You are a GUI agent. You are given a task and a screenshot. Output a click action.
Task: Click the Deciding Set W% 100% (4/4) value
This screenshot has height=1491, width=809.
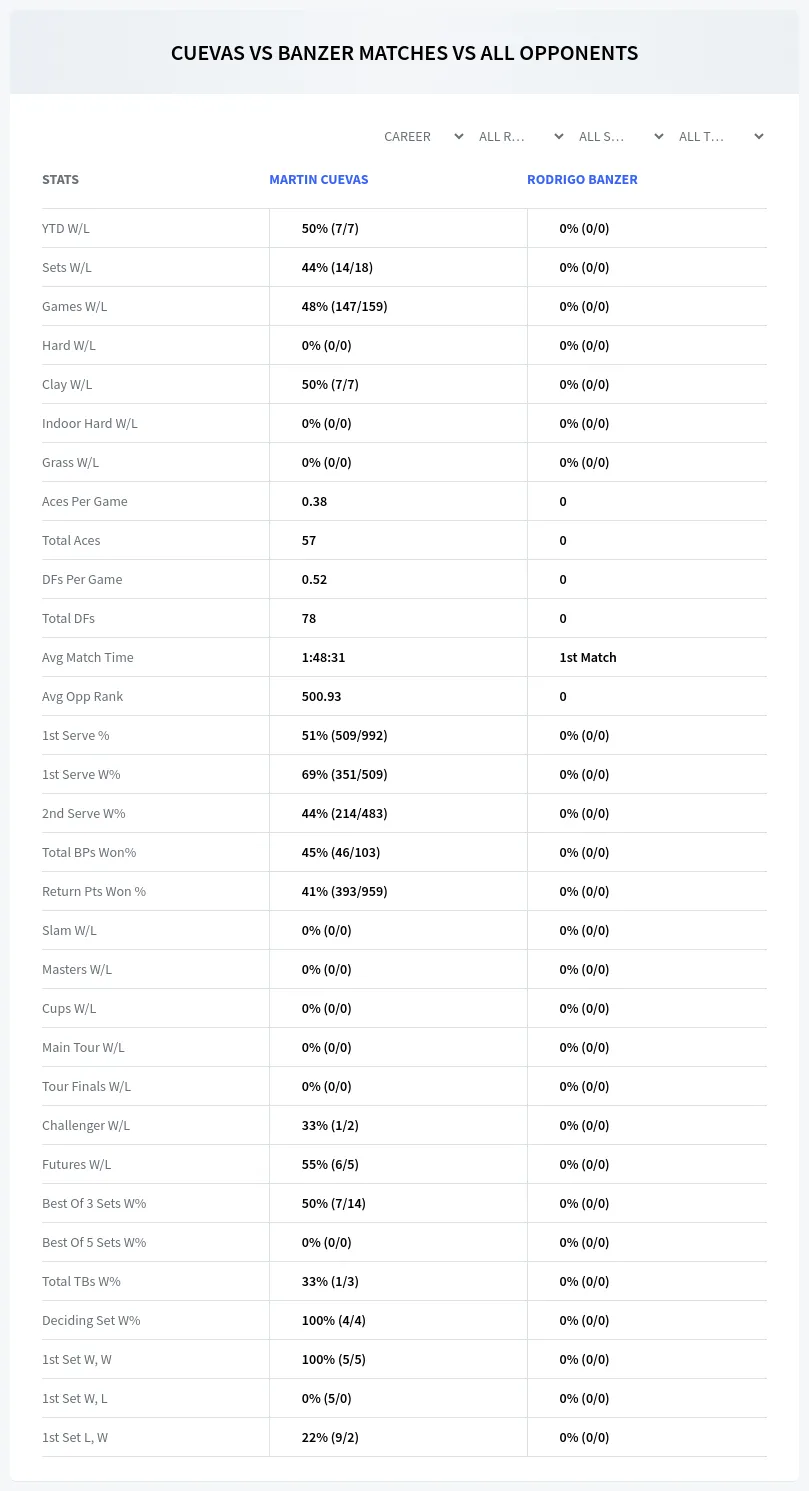(334, 1320)
